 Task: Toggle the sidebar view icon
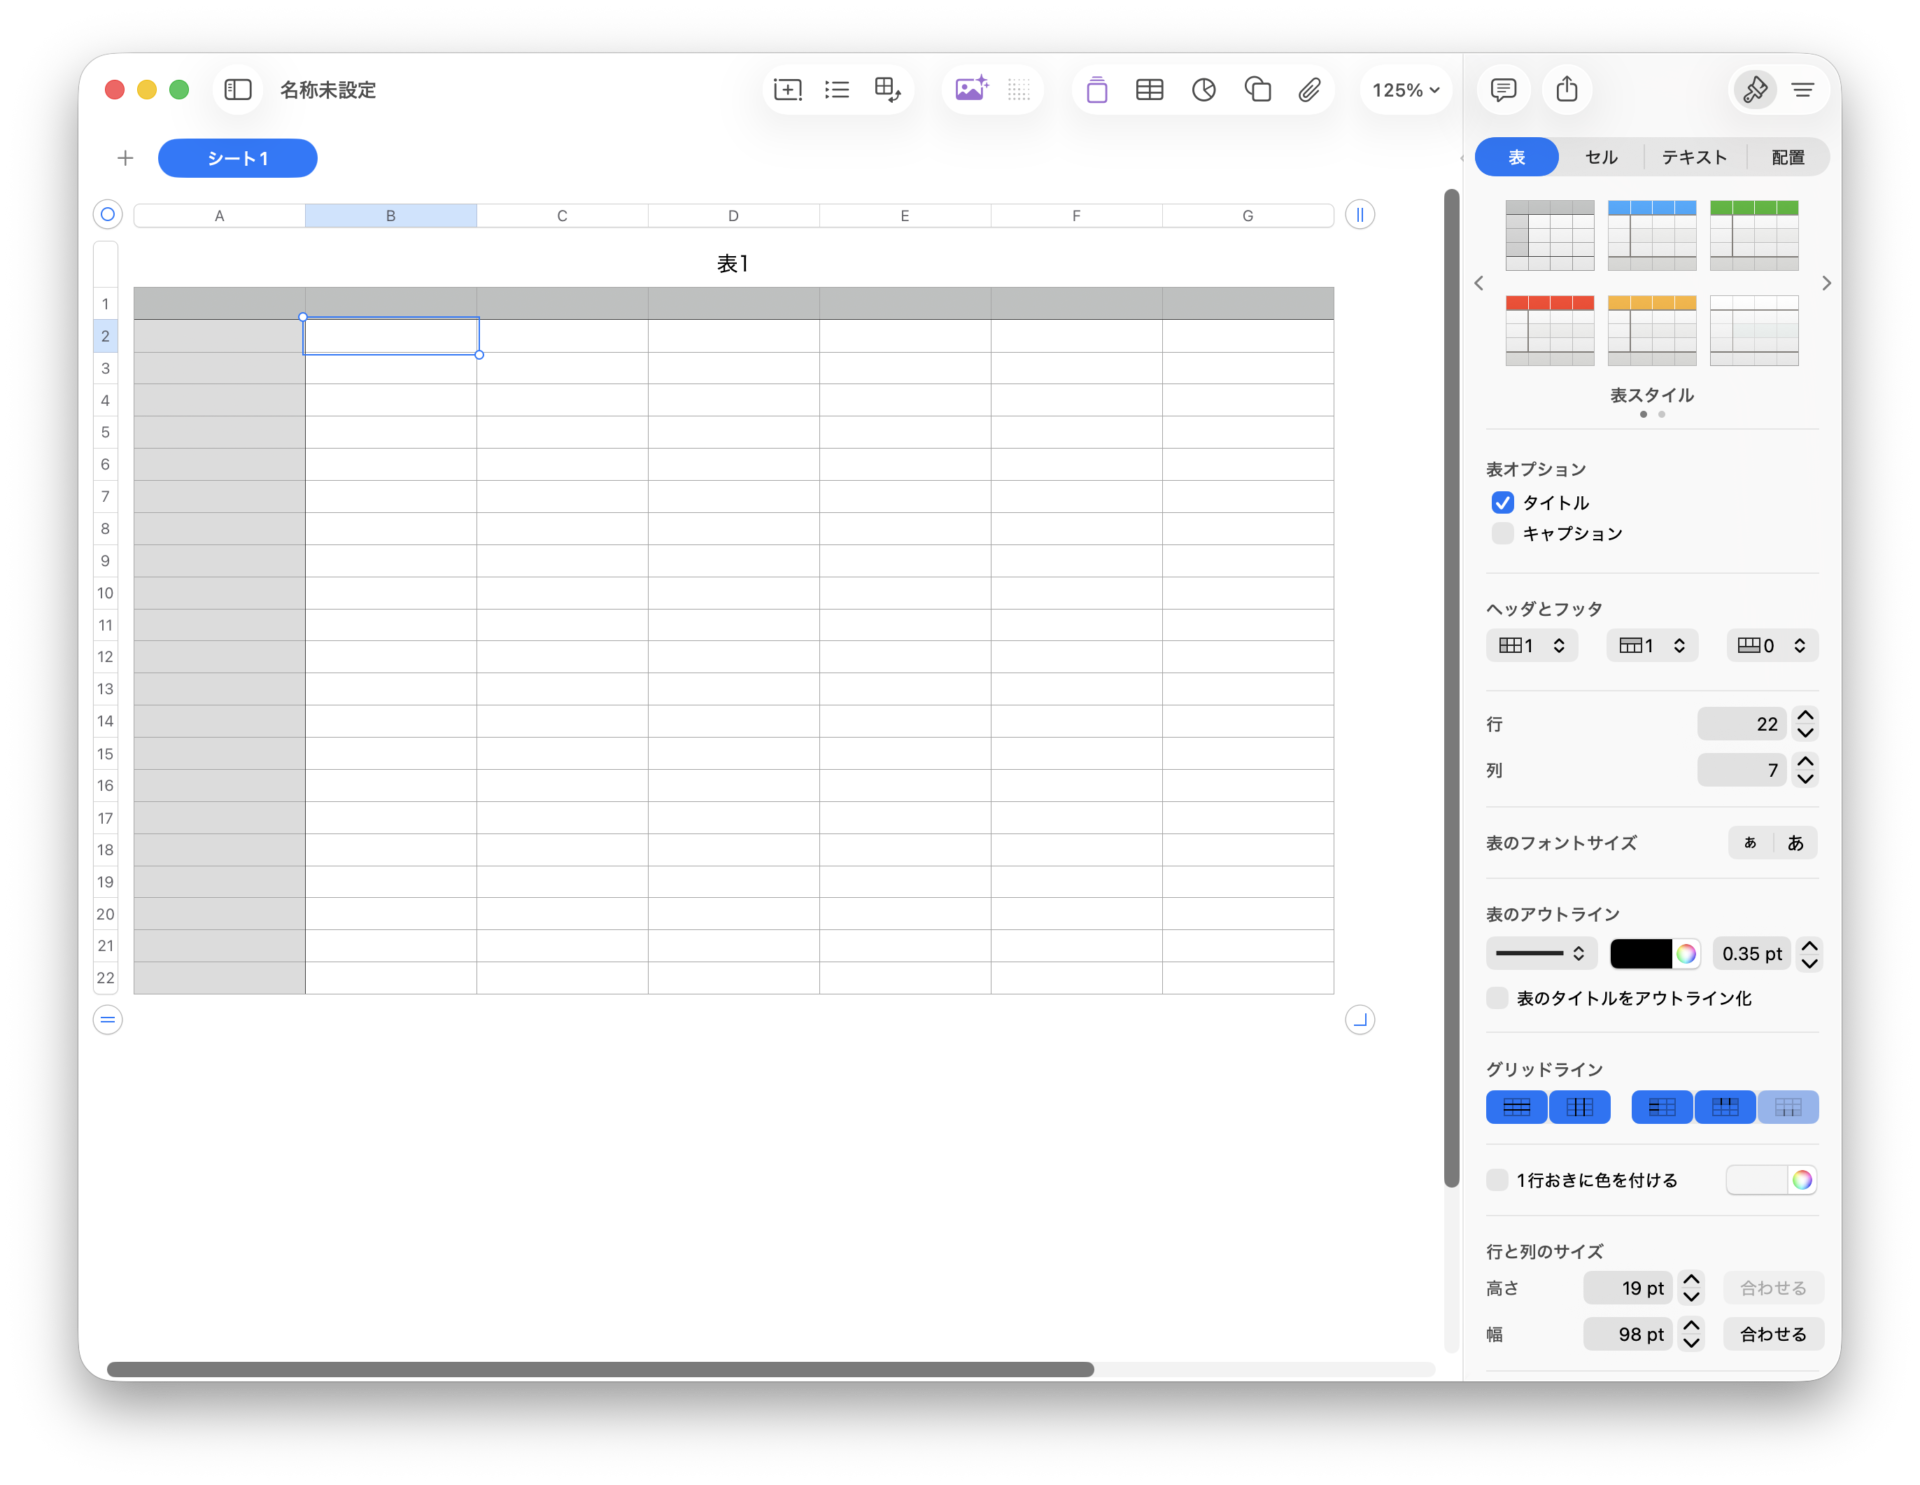(x=238, y=90)
